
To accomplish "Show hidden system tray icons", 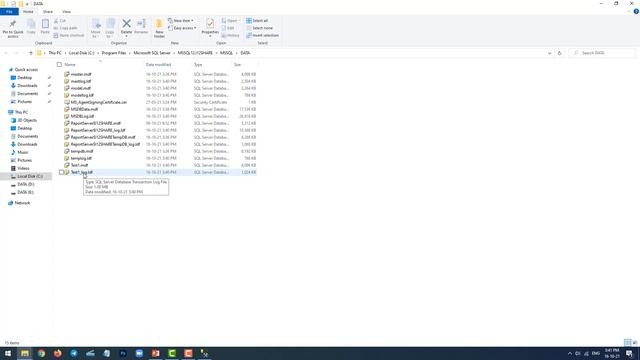I will (570, 353).
